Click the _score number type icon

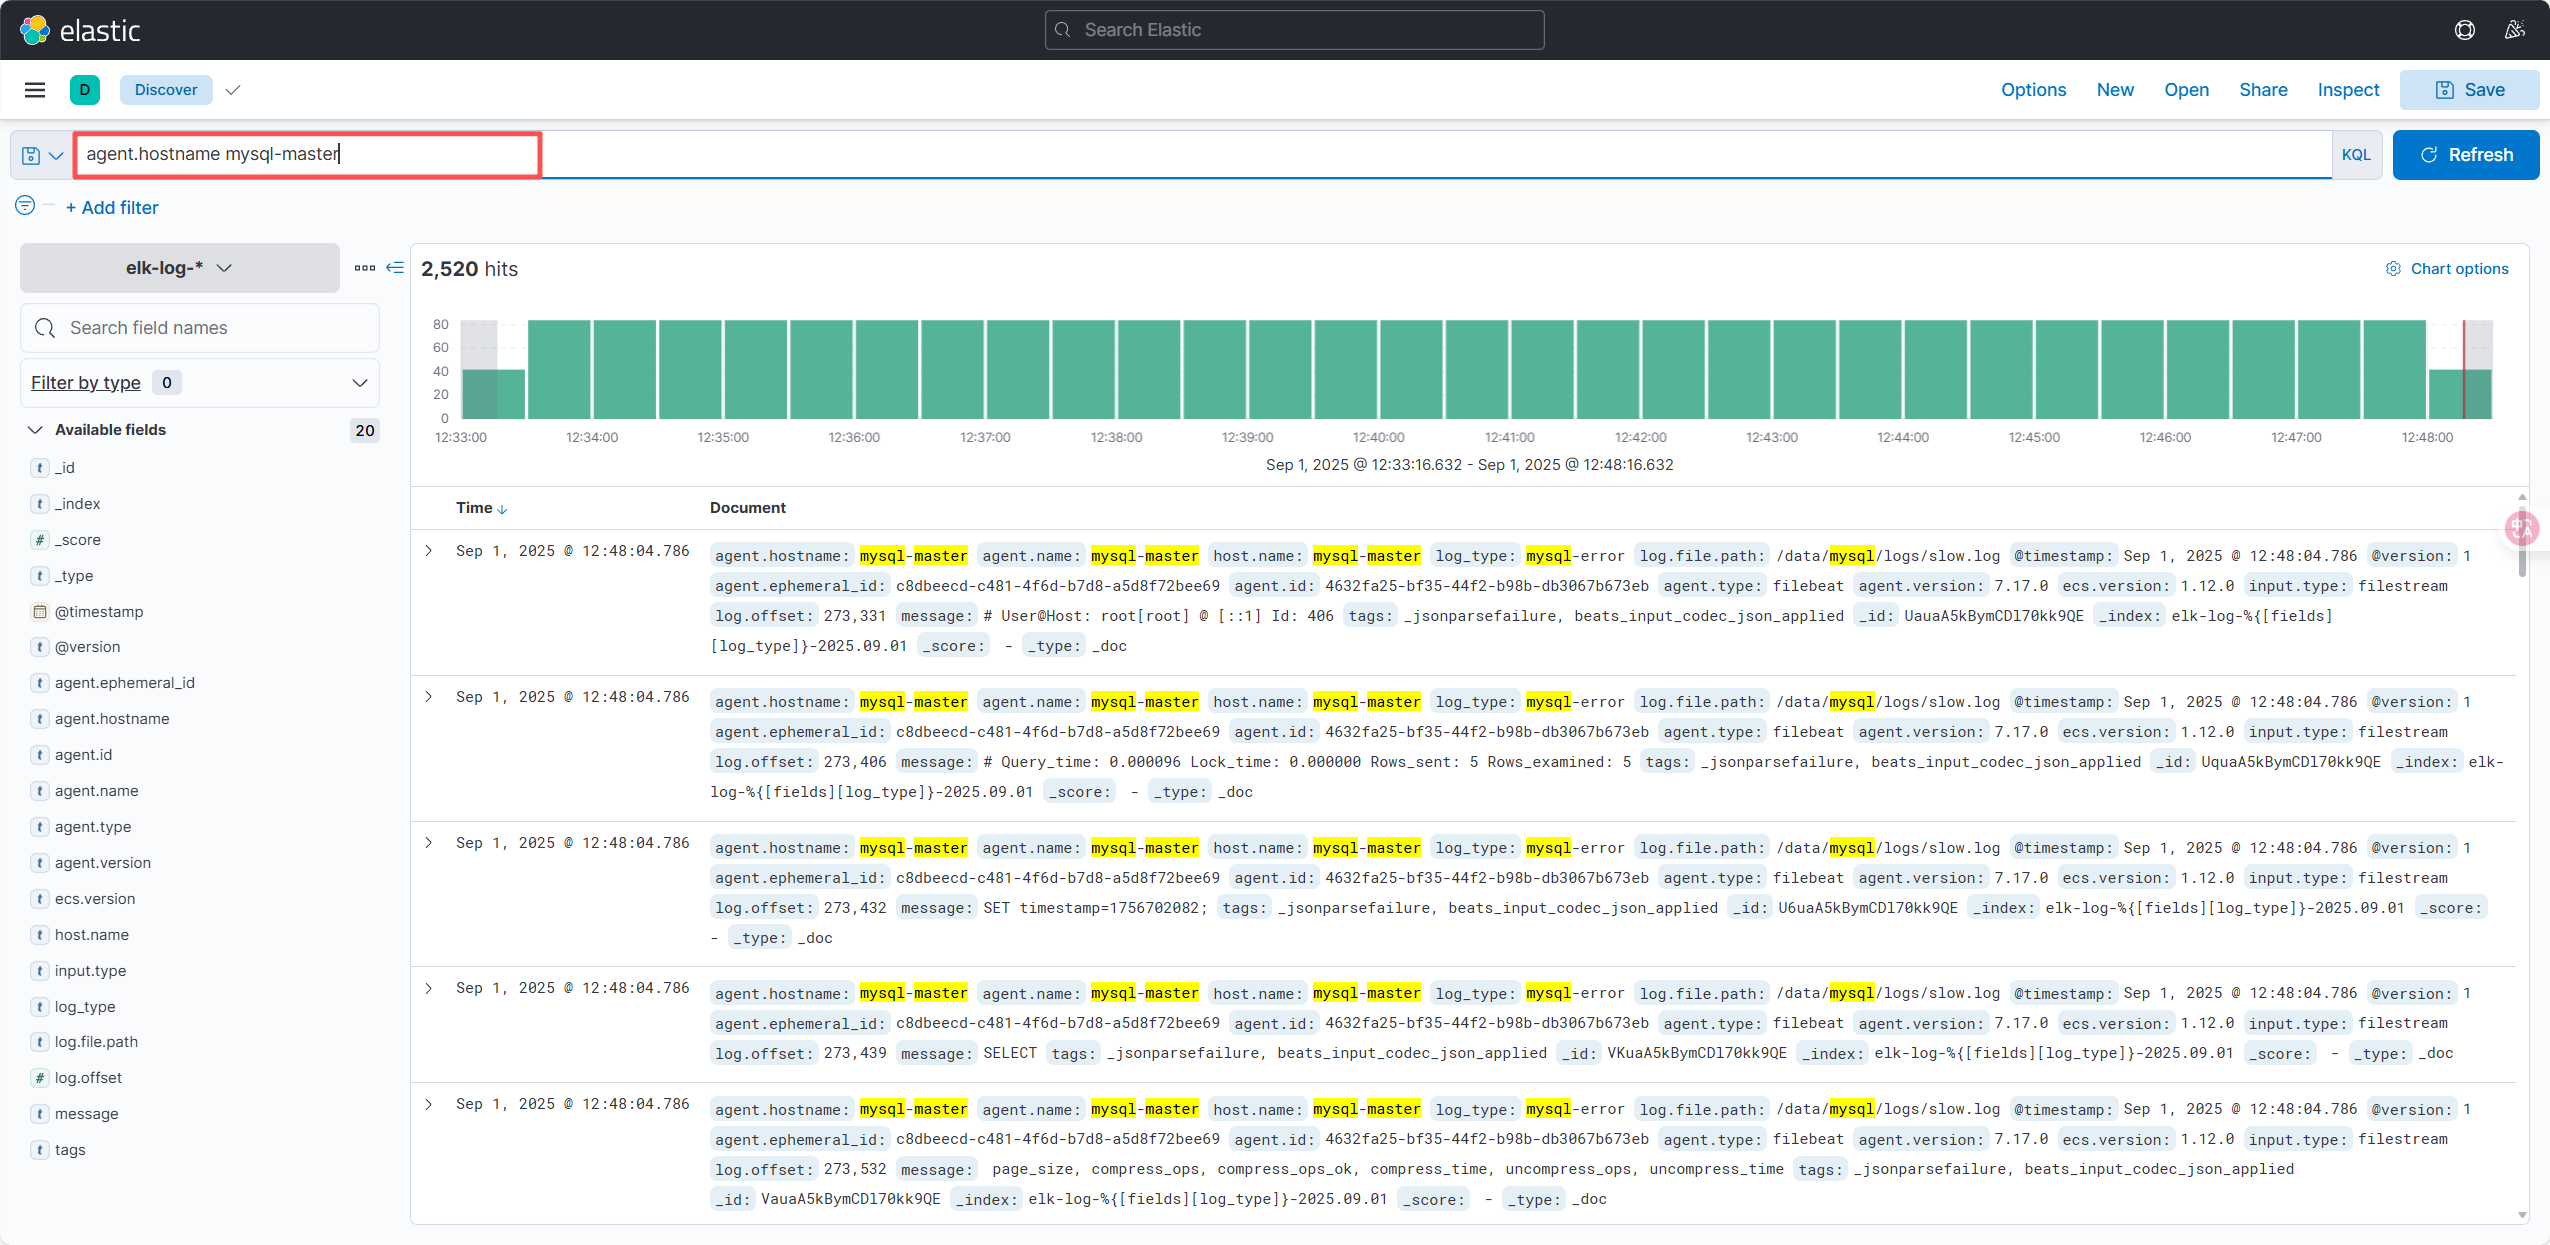40,540
